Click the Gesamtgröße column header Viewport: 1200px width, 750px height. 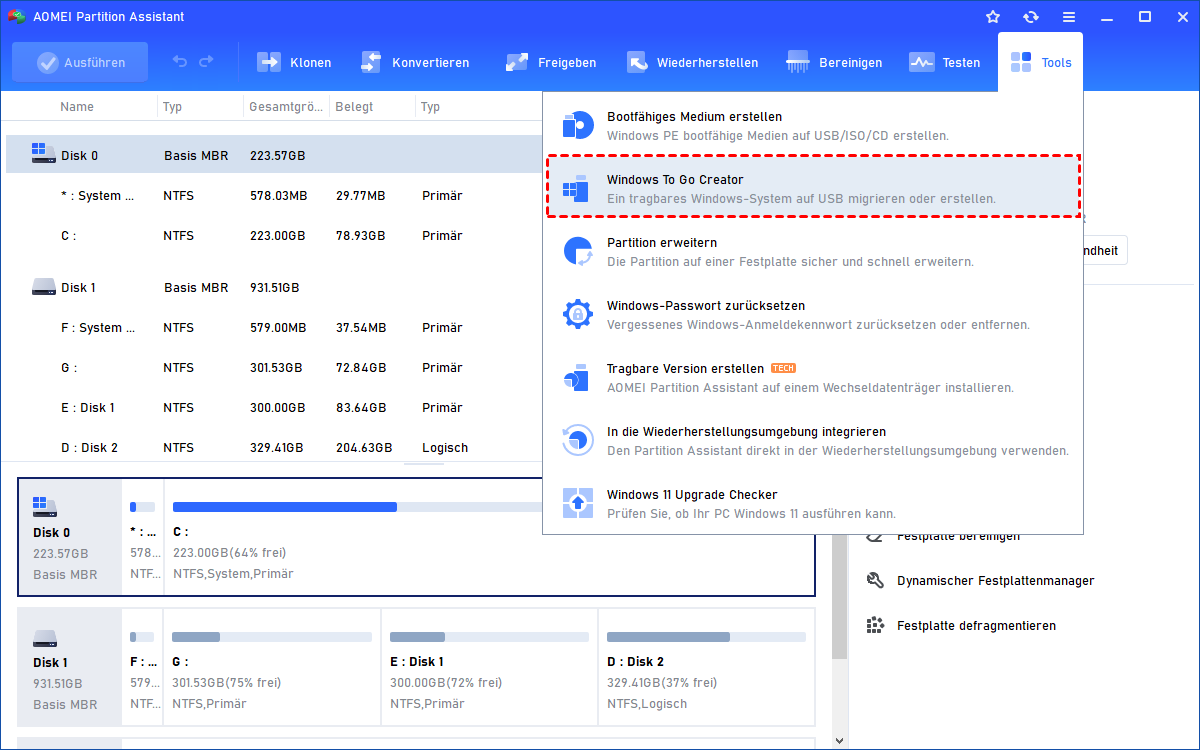[286, 106]
